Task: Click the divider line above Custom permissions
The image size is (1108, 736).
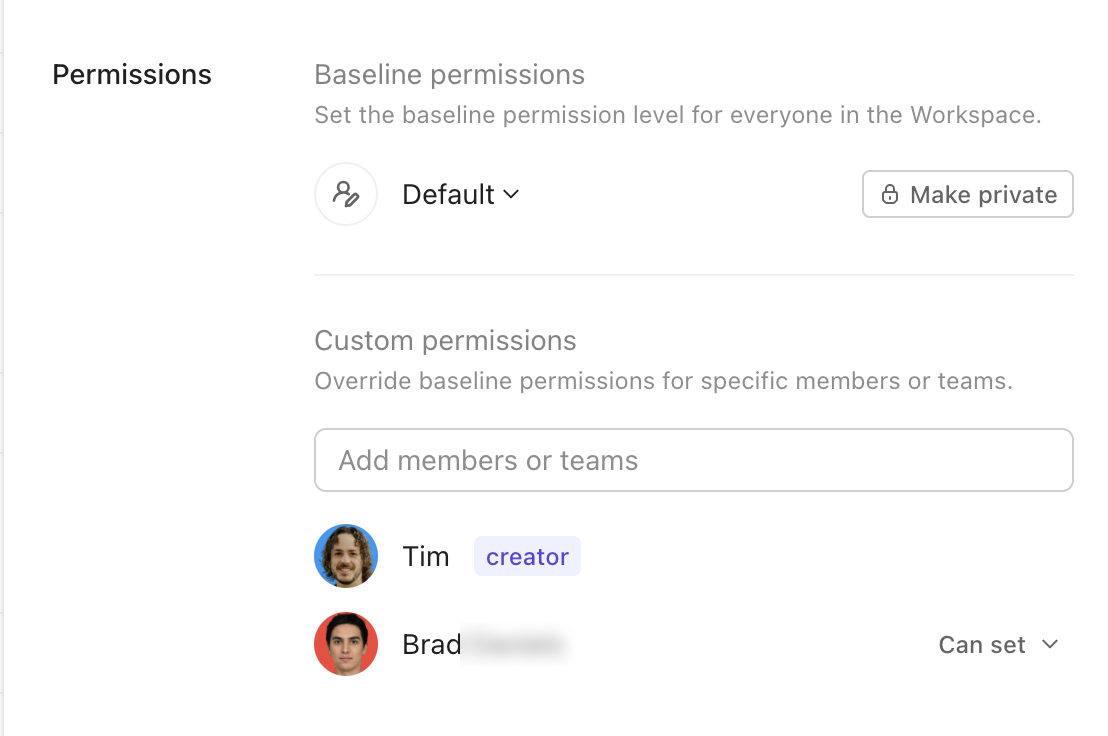Action: tap(694, 275)
